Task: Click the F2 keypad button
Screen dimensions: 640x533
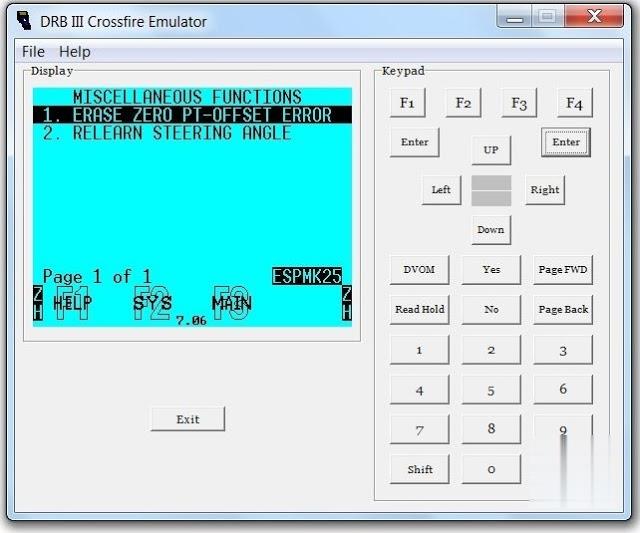Action: click(x=463, y=103)
